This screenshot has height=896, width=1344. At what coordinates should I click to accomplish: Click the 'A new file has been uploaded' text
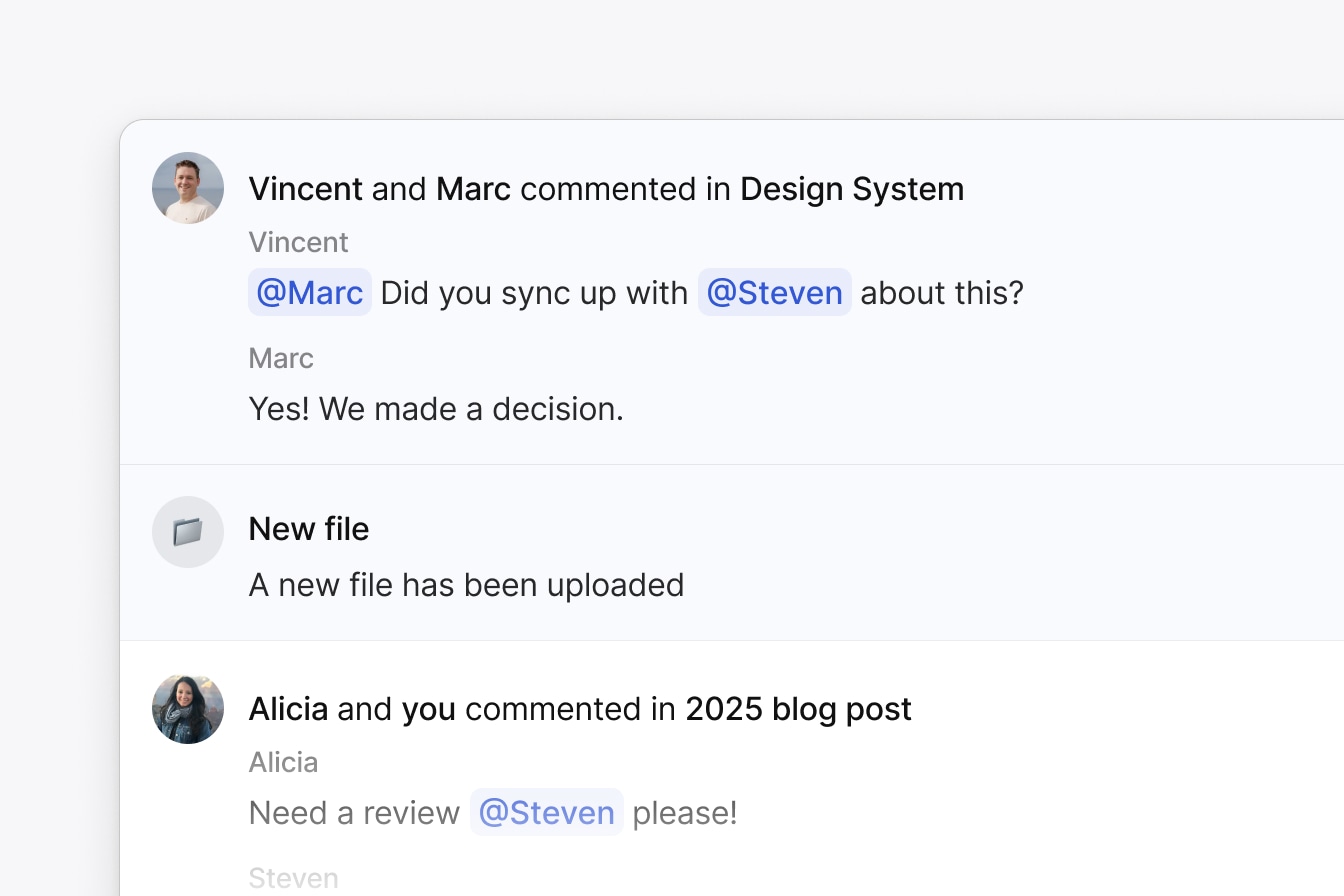(x=465, y=584)
